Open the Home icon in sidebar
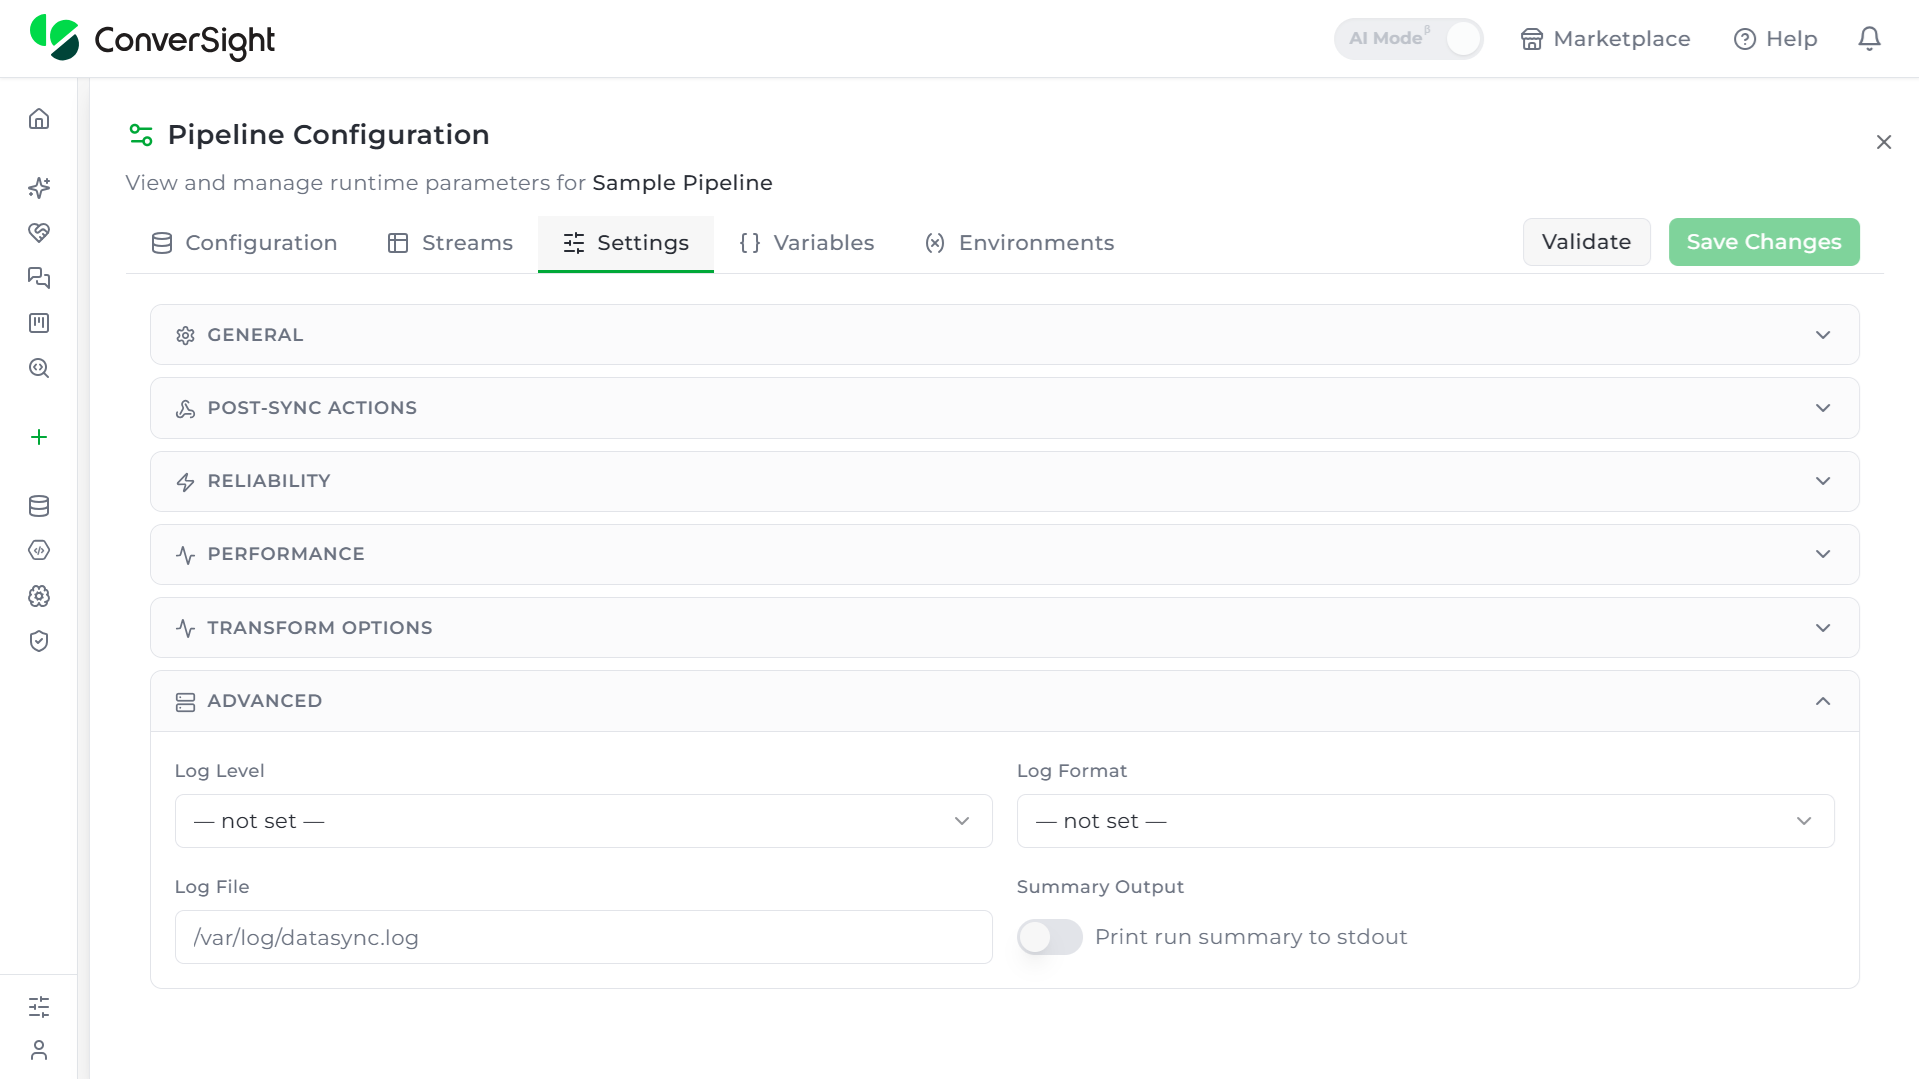This screenshot has height=1079, width=1919. coord(39,119)
